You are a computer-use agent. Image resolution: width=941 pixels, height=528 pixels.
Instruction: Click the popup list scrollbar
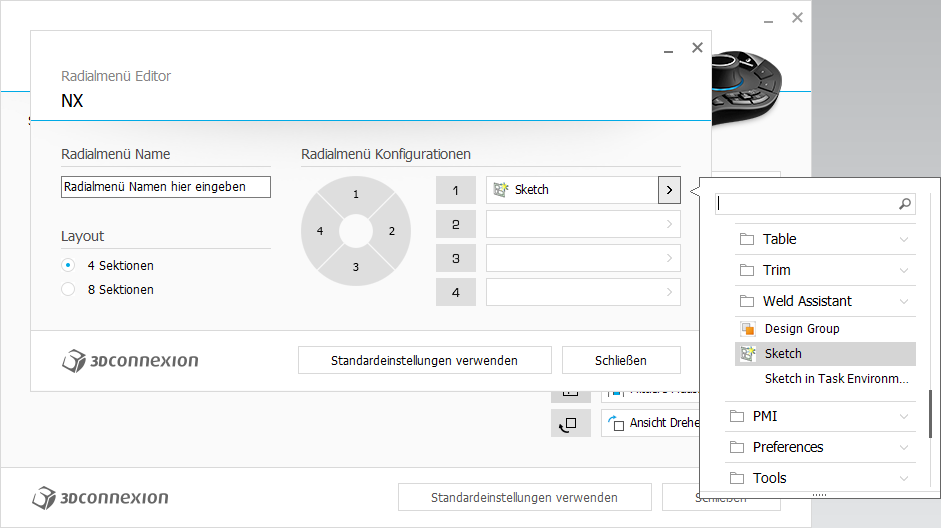[930, 414]
